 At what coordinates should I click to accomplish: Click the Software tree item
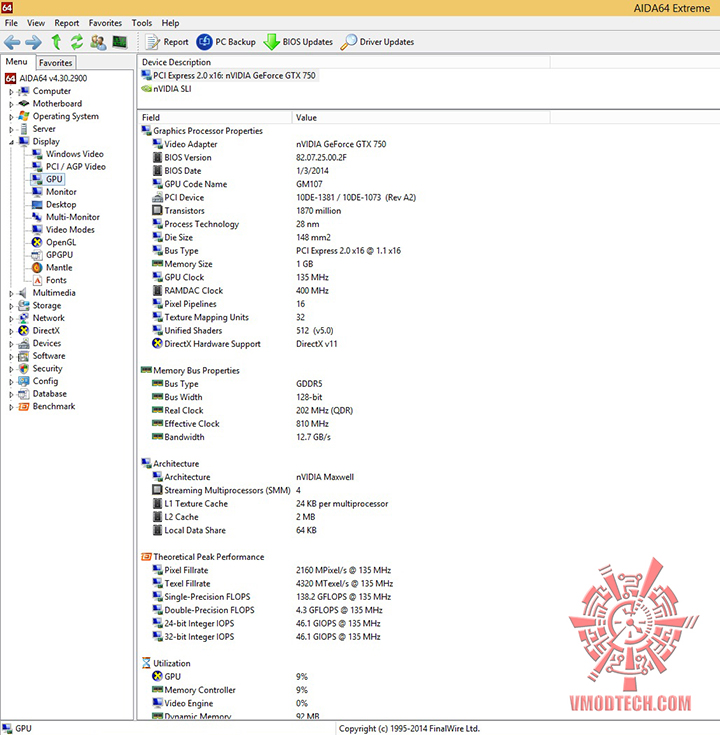(42, 356)
